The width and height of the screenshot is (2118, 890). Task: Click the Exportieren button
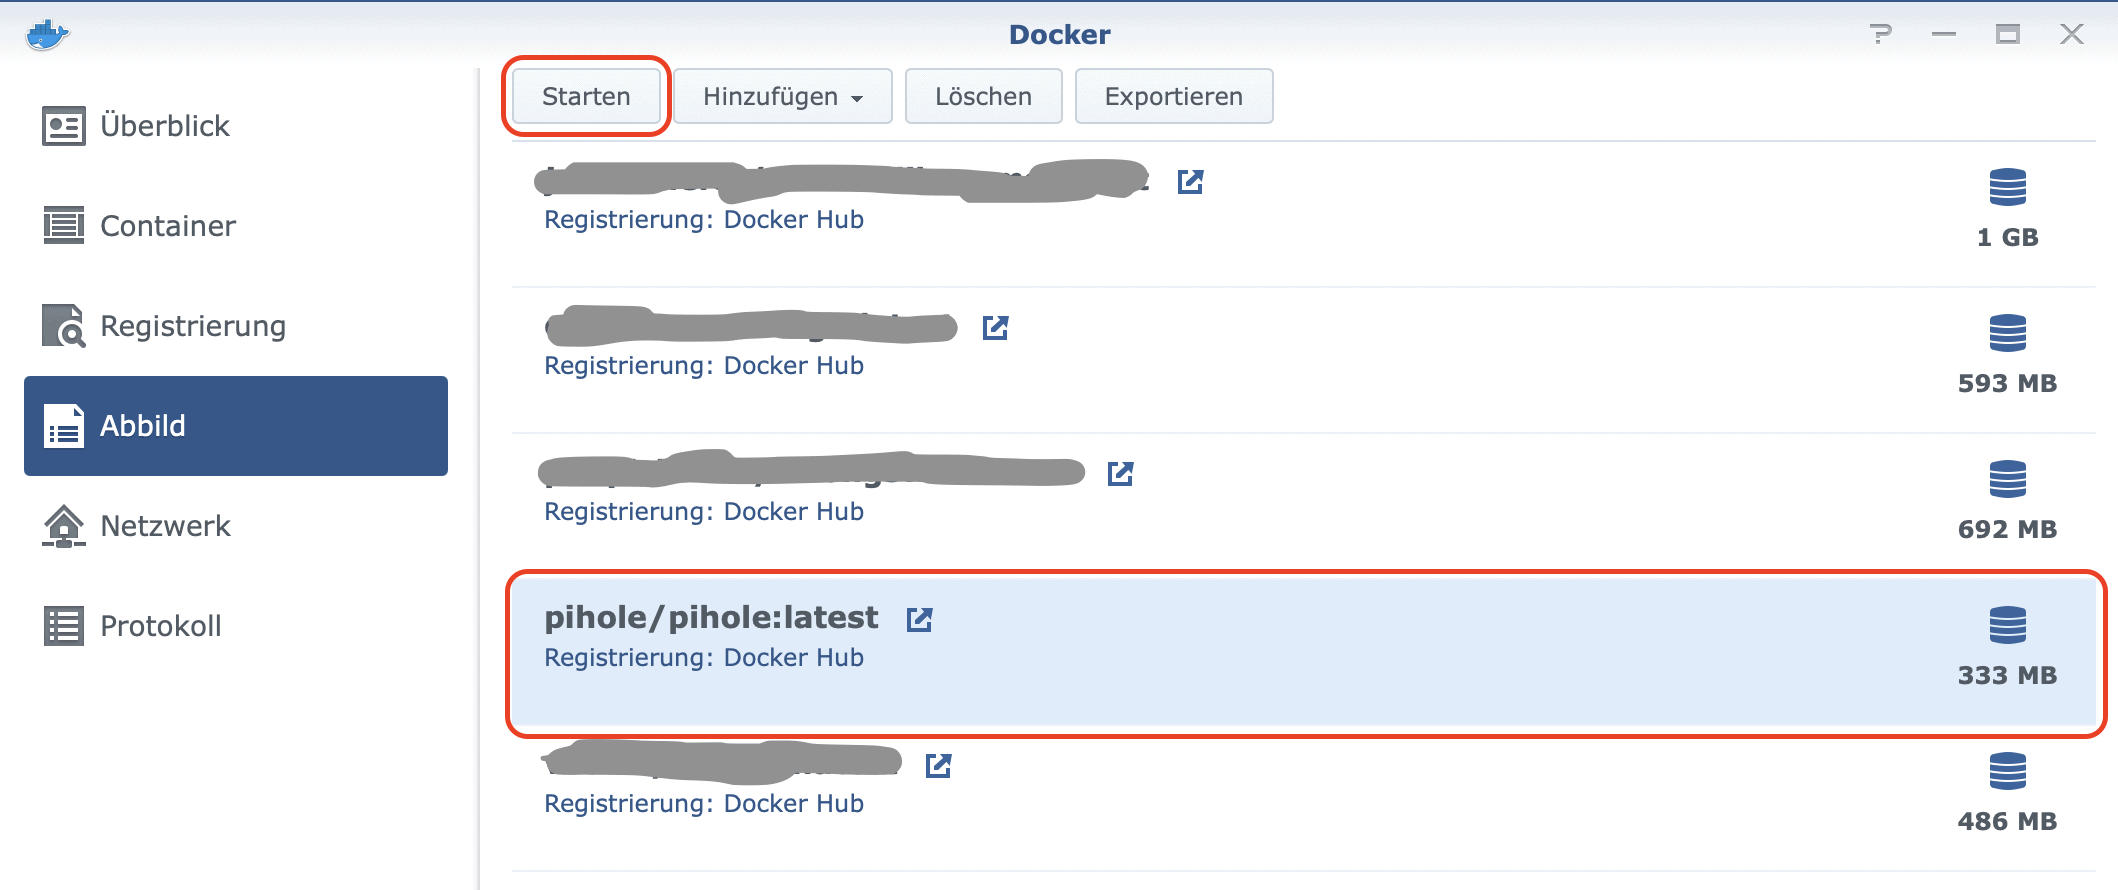pyautogui.click(x=1174, y=96)
